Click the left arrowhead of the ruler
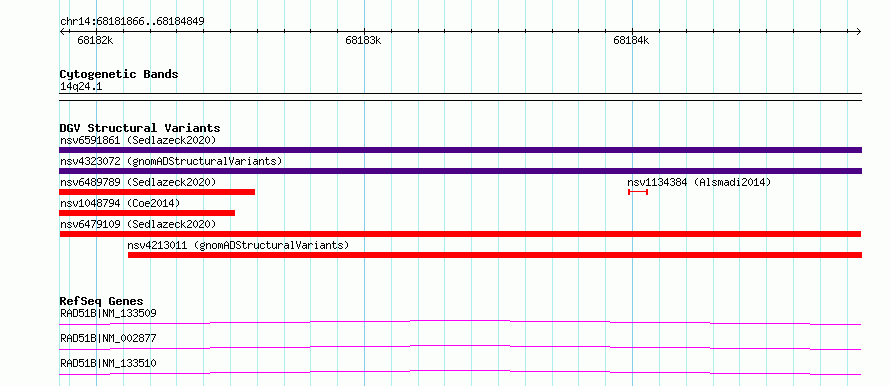 point(62,32)
